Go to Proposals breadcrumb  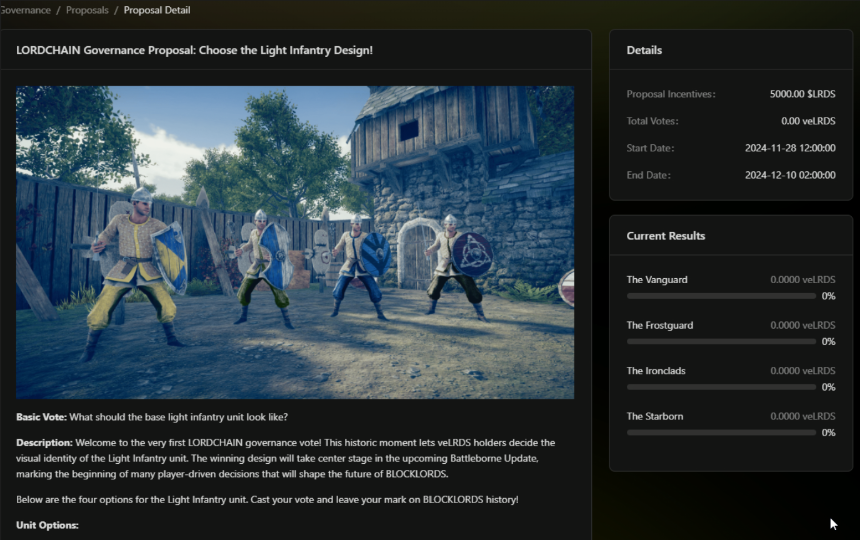point(87,10)
